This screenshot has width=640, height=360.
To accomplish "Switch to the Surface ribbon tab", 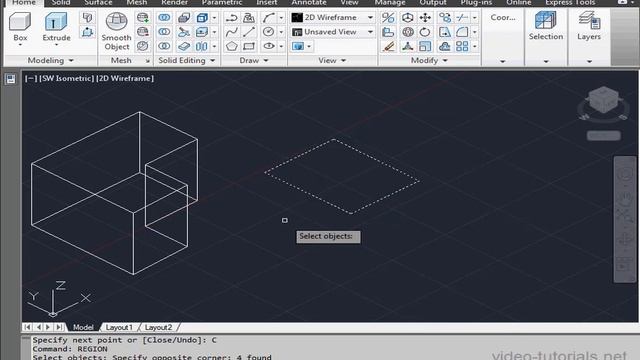I will point(98,2).
